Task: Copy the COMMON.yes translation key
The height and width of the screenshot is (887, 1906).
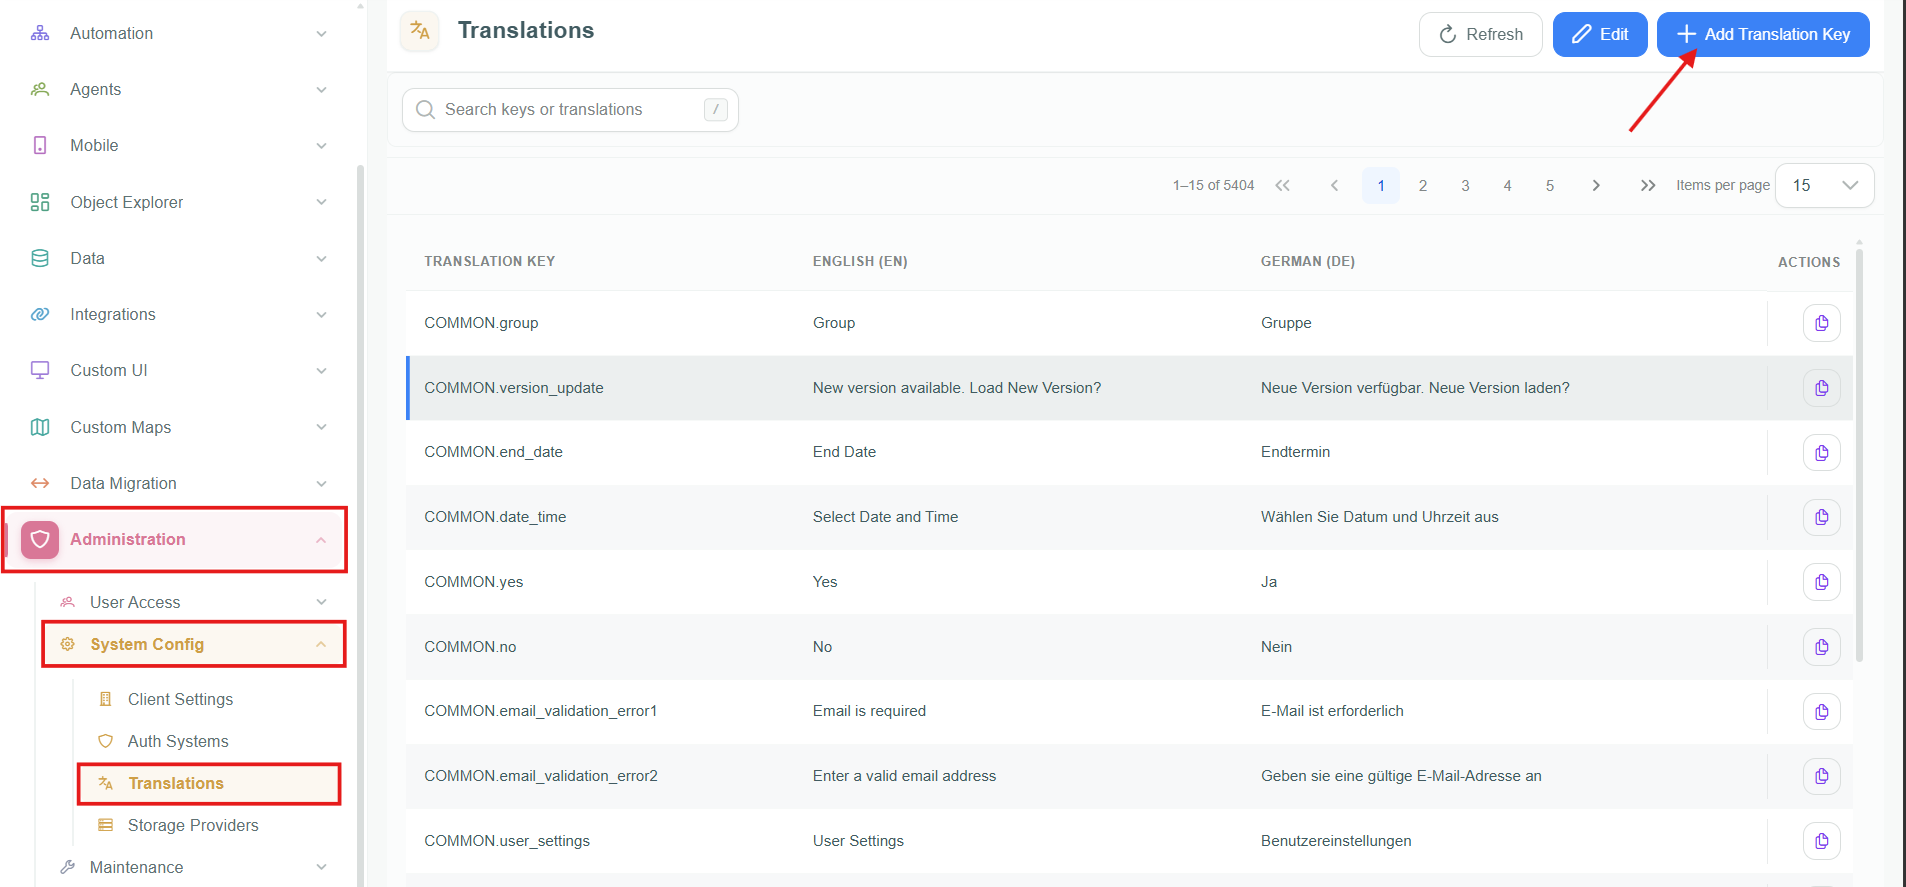Action: pos(1821,582)
